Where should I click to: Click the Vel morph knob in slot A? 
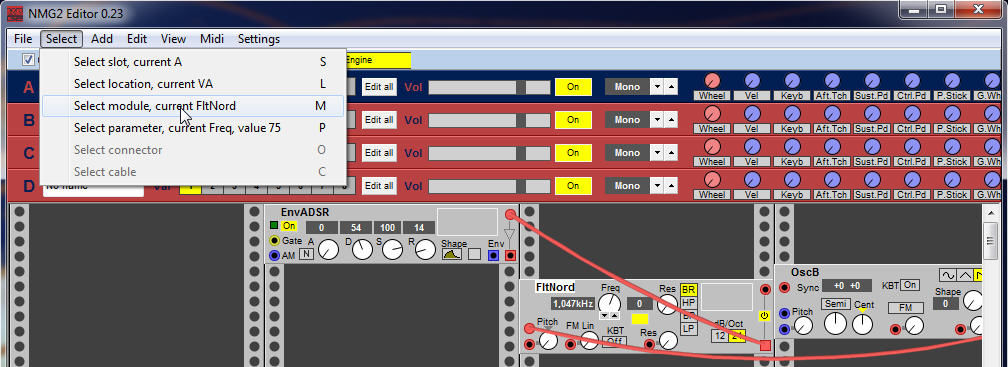click(x=752, y=81)
